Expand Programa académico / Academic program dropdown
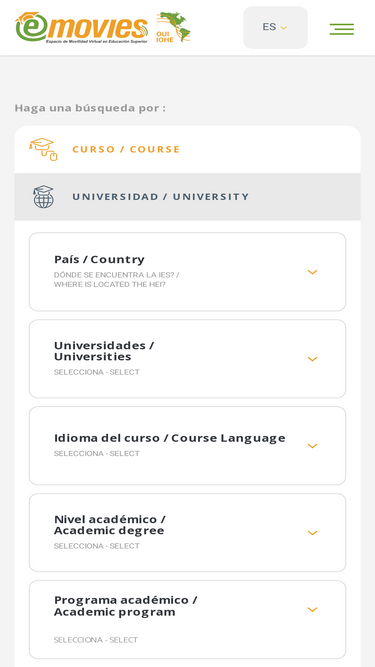 (188, 619)
